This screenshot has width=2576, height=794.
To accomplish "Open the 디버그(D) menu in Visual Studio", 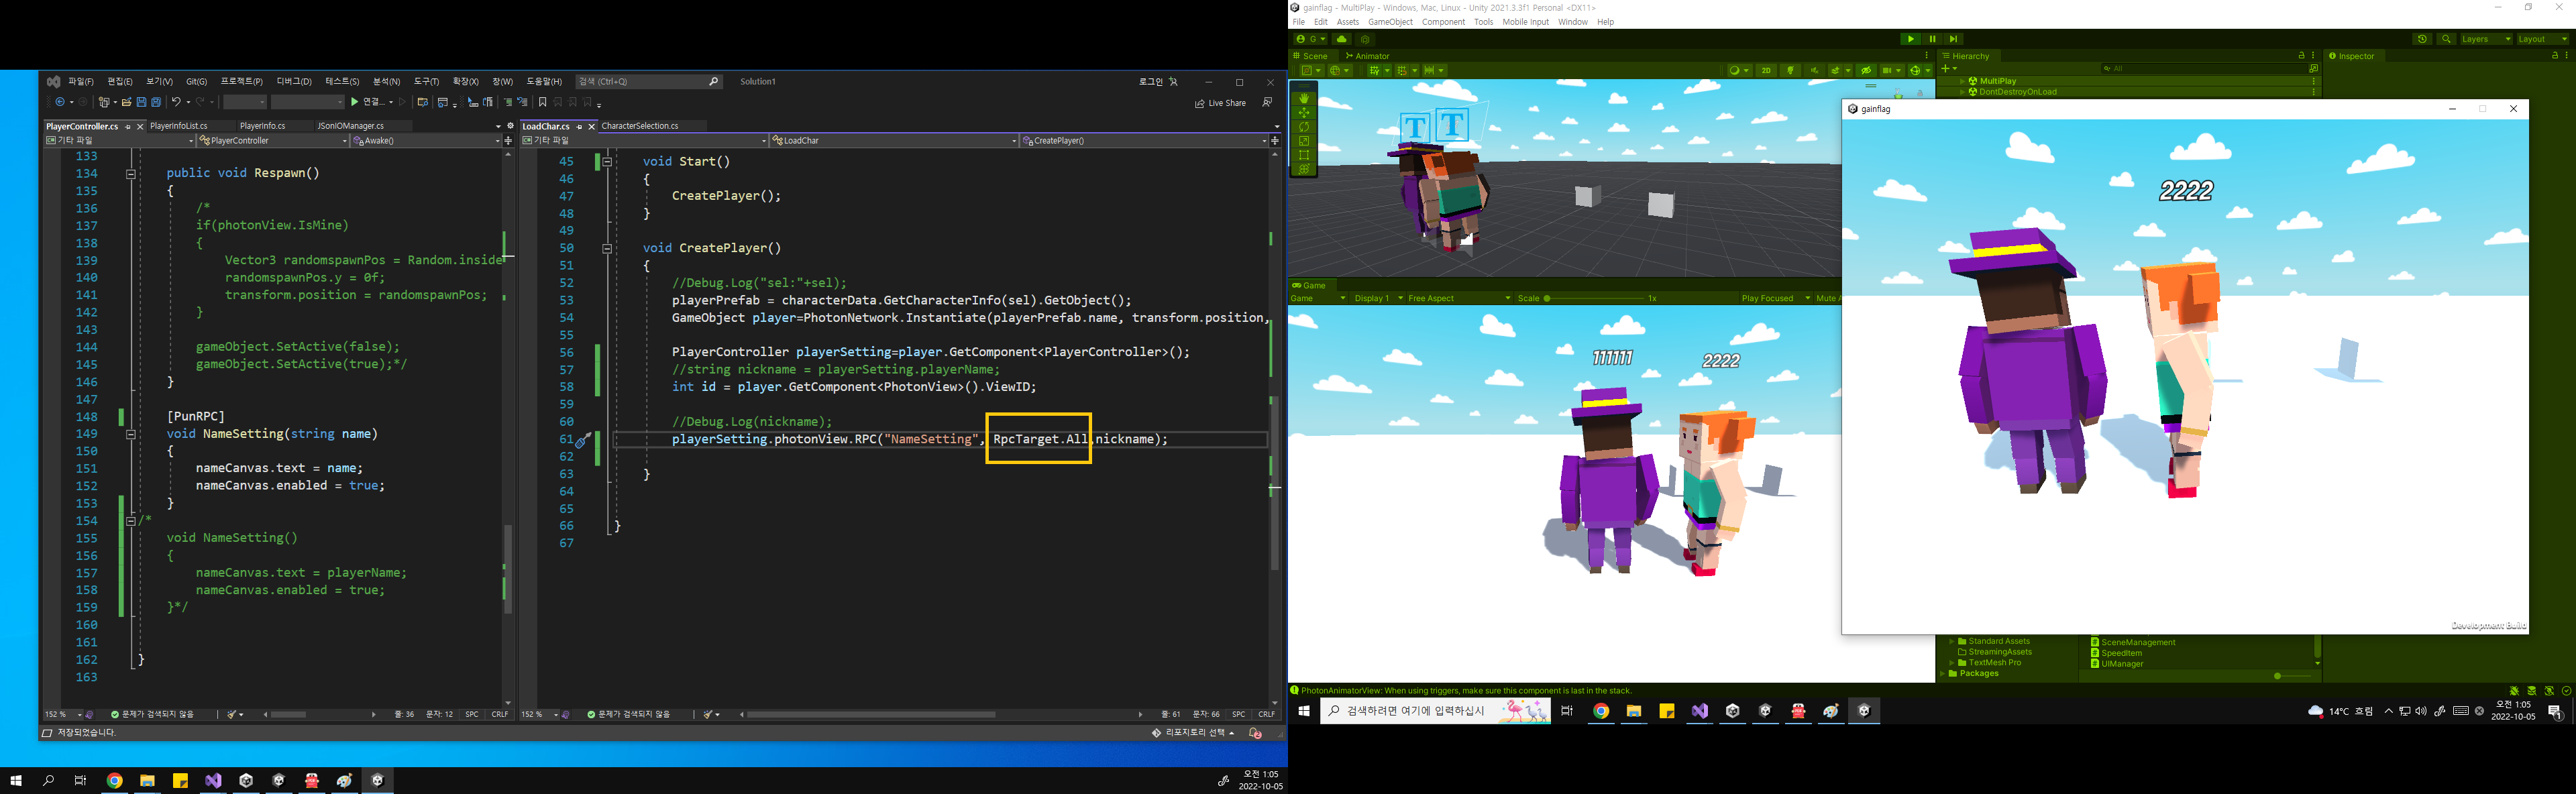I will point(294,82).
